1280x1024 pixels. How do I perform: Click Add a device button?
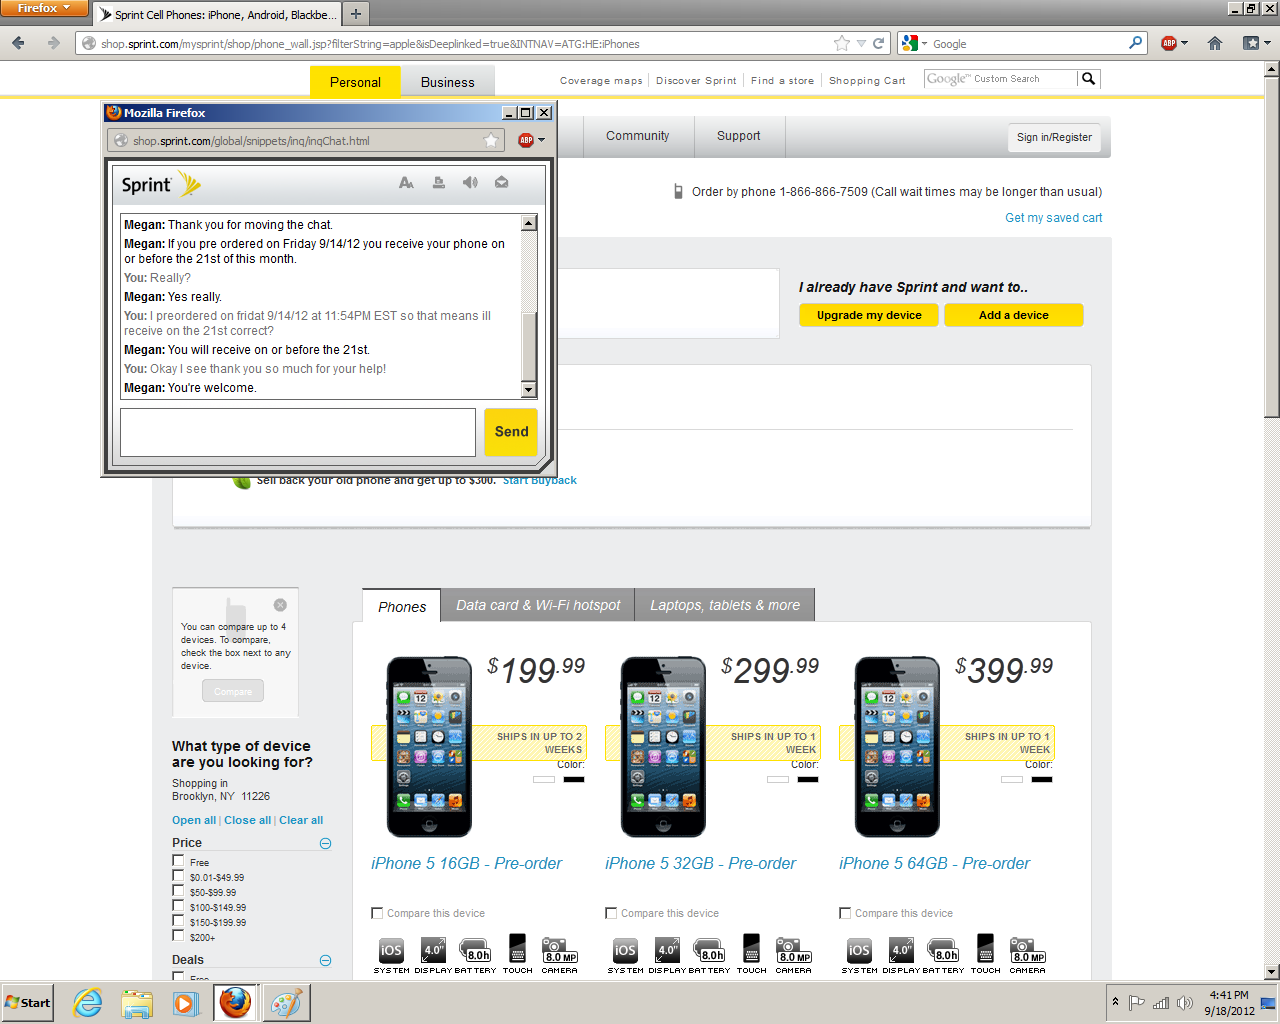tap(1014, 315)
